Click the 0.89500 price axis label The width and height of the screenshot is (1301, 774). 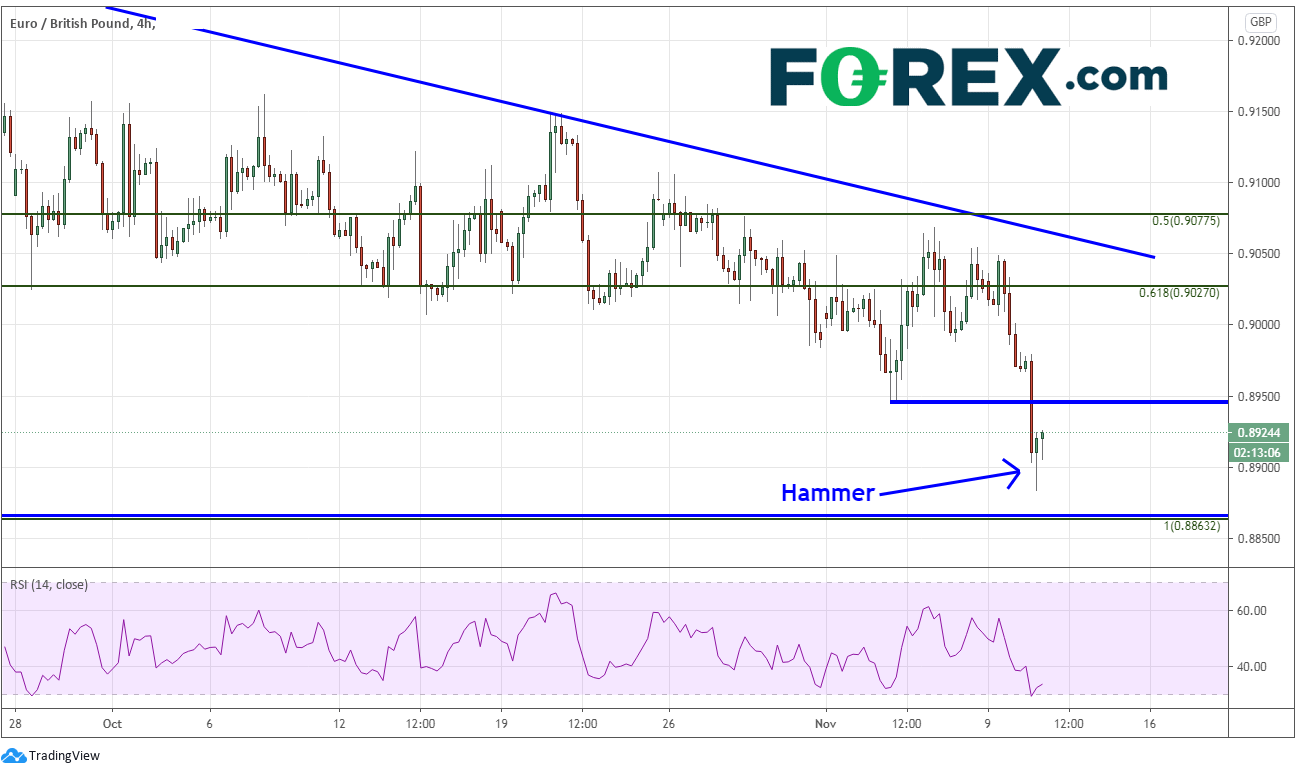pyautogui.click(x=1258, y=396)
